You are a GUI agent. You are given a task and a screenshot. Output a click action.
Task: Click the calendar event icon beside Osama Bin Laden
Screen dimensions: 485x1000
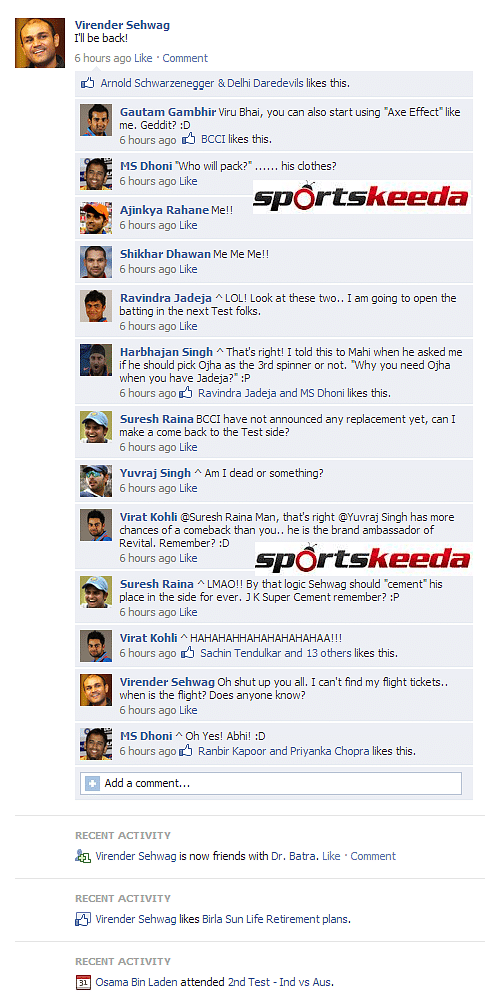[x=82, y=982]
